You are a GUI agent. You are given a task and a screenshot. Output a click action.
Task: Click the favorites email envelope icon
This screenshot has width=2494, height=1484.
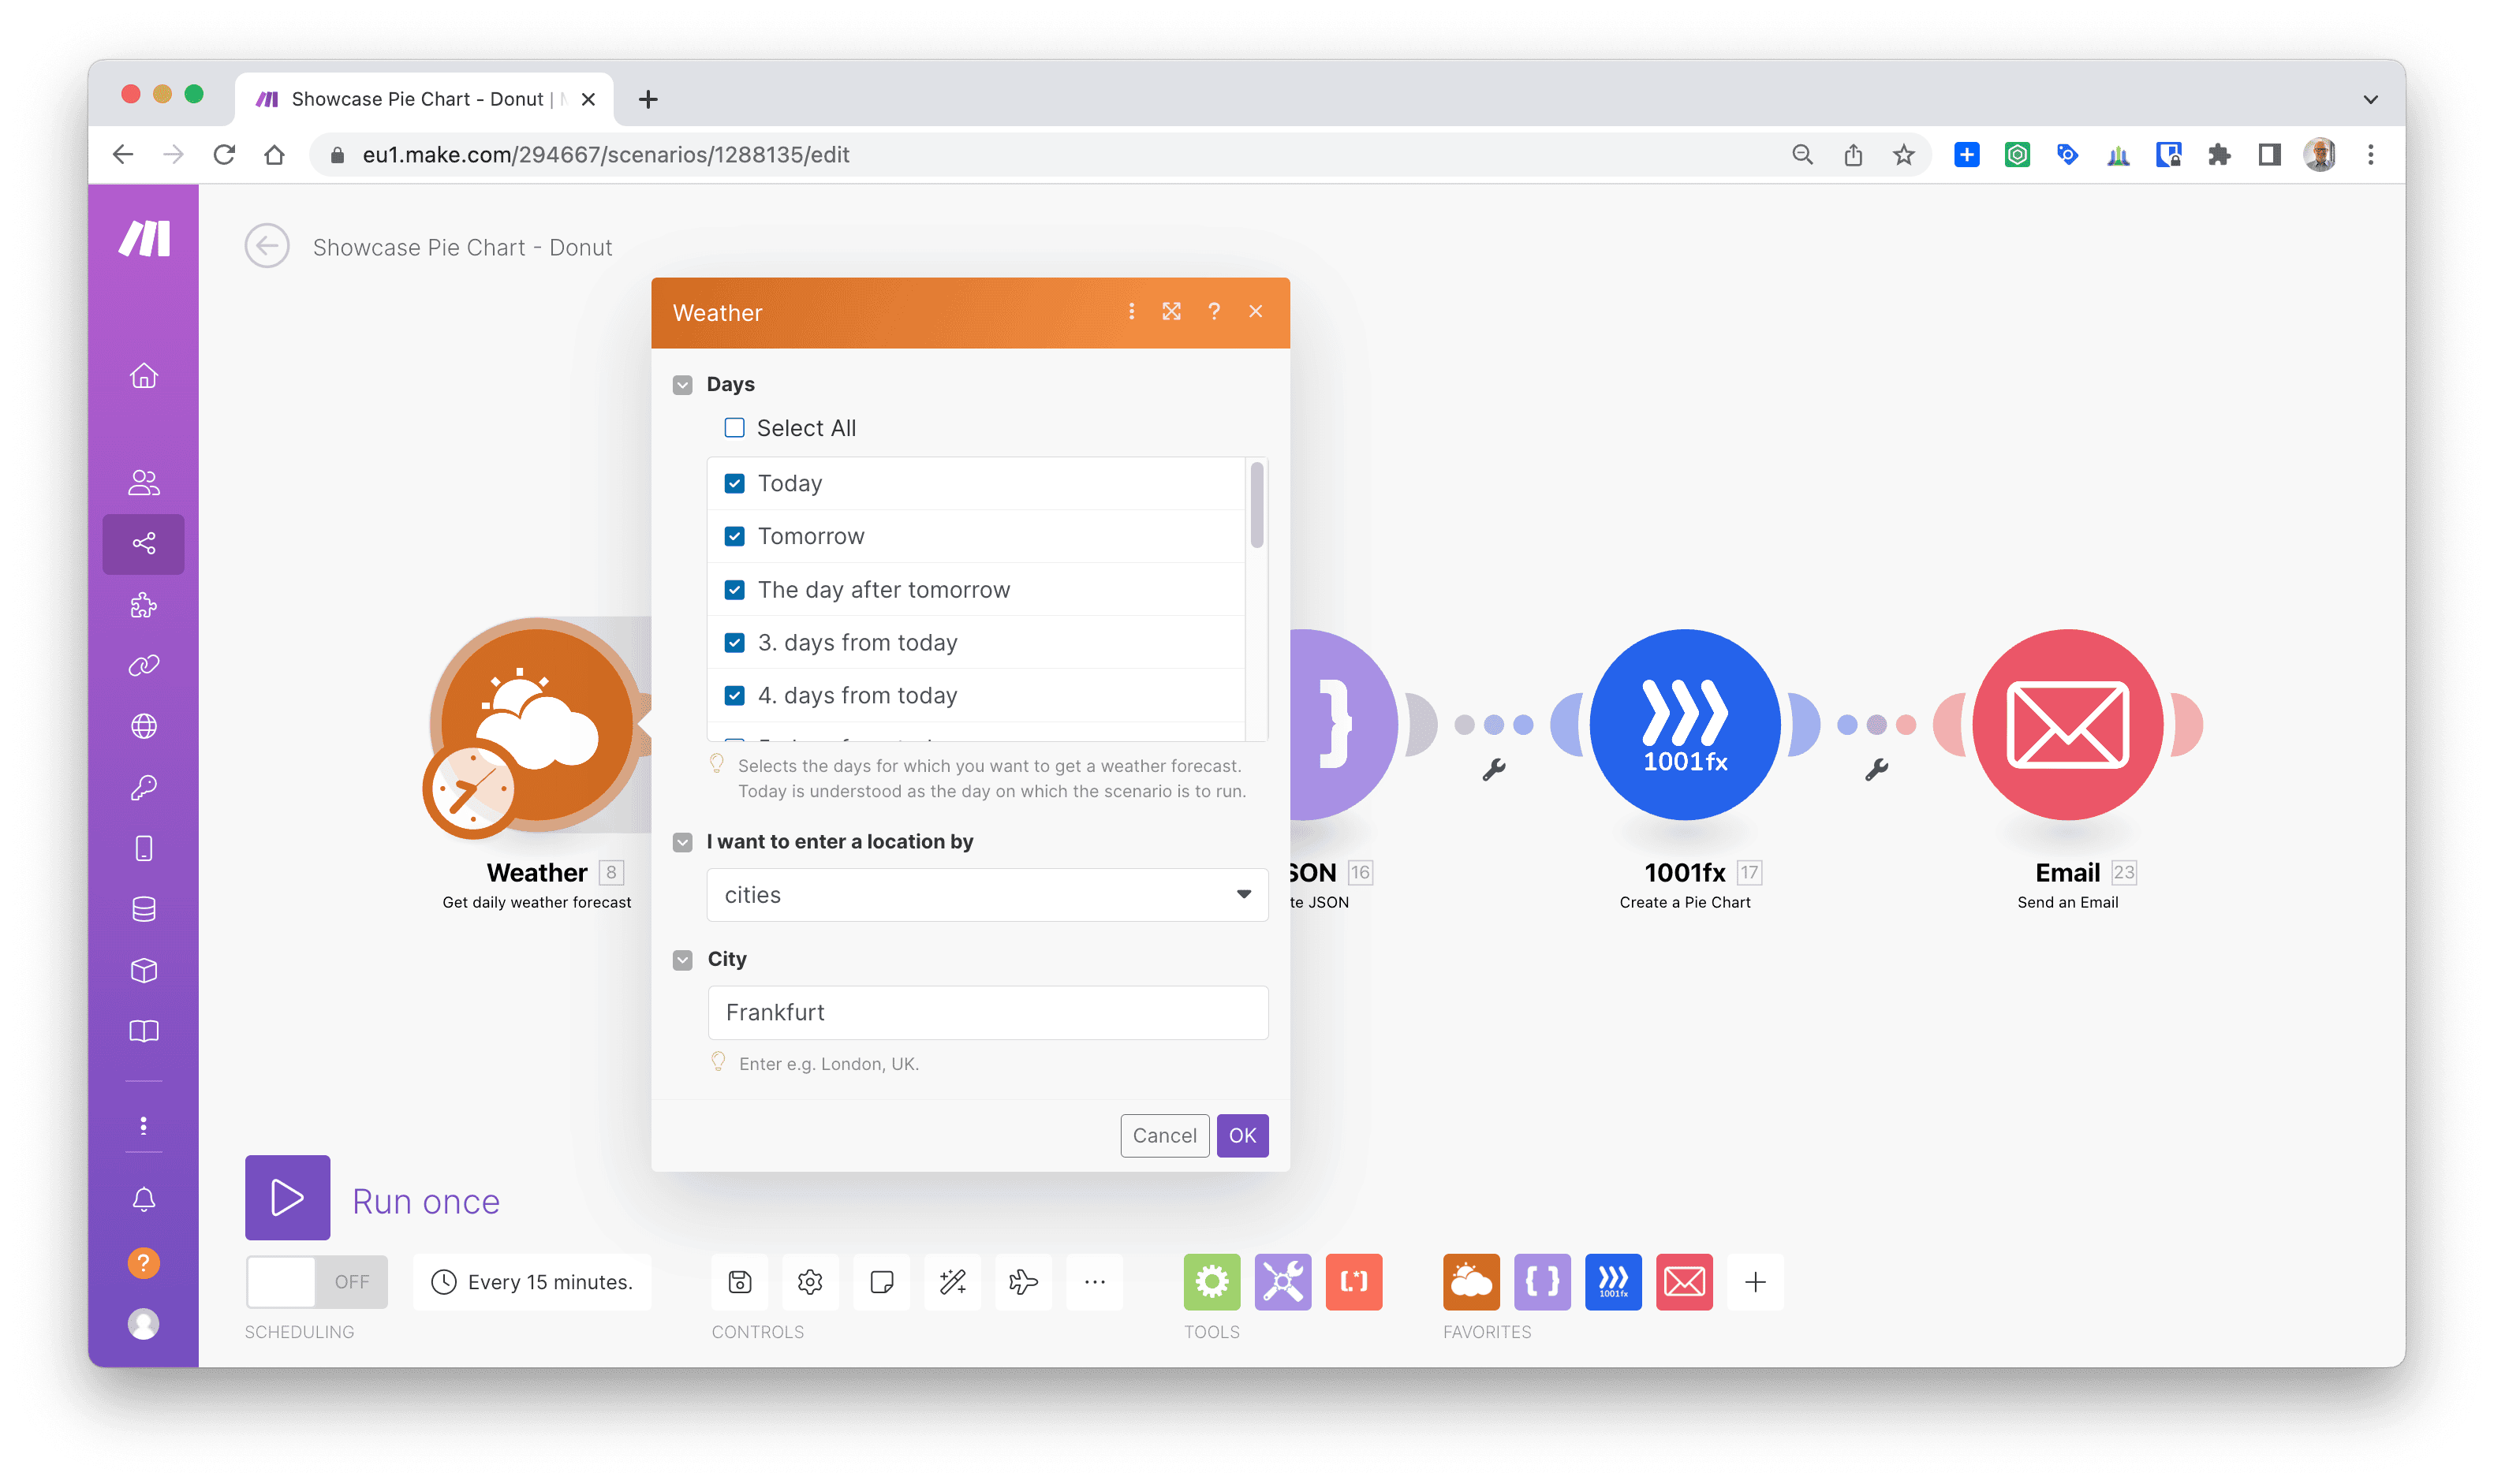click(1683, 1281)
